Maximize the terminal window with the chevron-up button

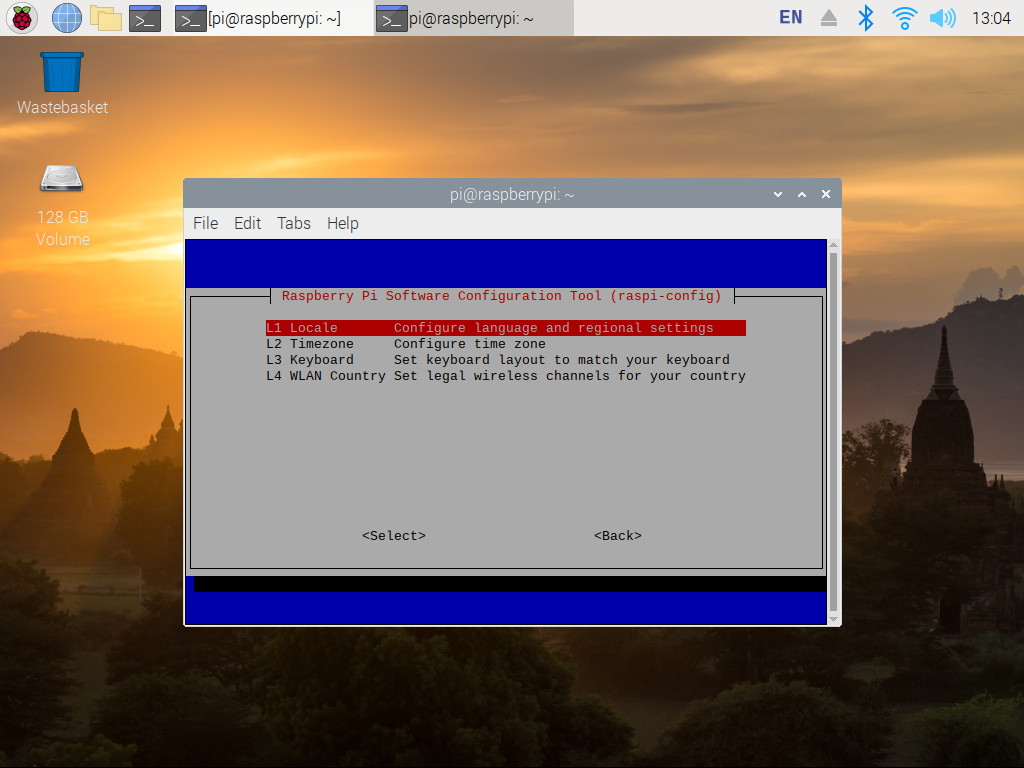802,195
